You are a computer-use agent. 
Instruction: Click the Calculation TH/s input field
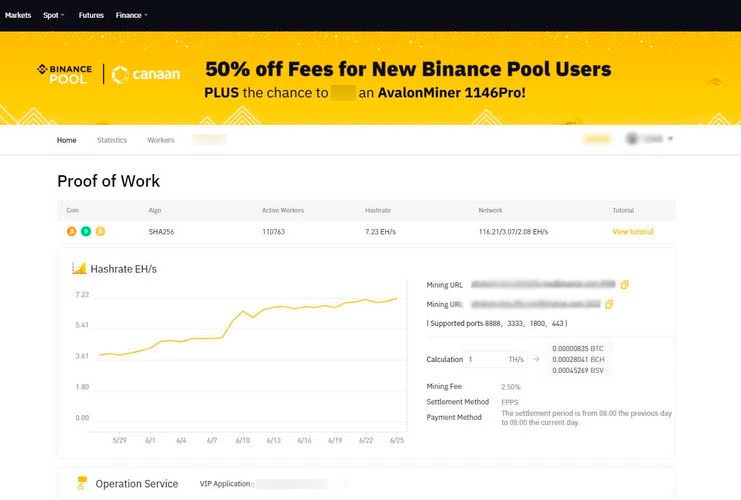pos(484,359)
